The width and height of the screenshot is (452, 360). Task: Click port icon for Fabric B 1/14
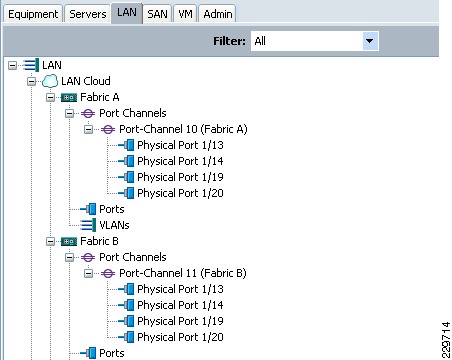click(126, 305)
